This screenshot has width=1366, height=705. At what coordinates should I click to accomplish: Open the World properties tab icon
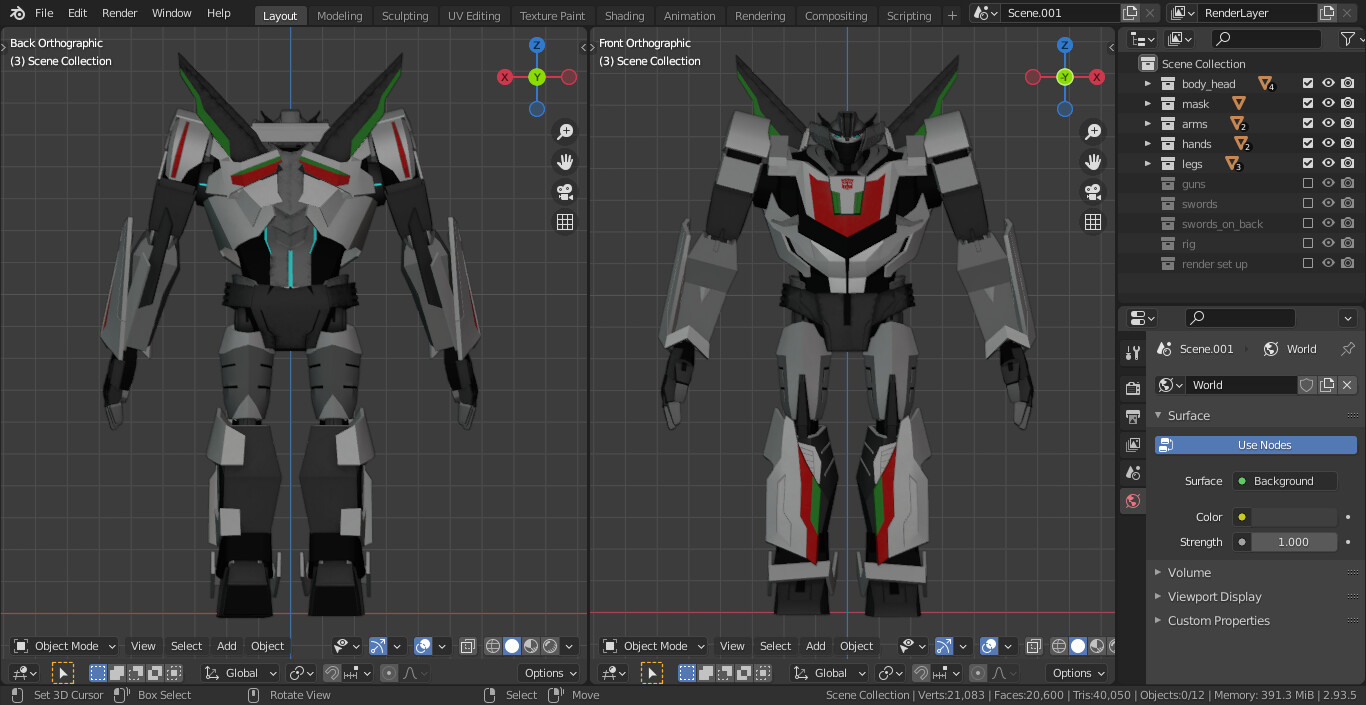[1133, 500]
